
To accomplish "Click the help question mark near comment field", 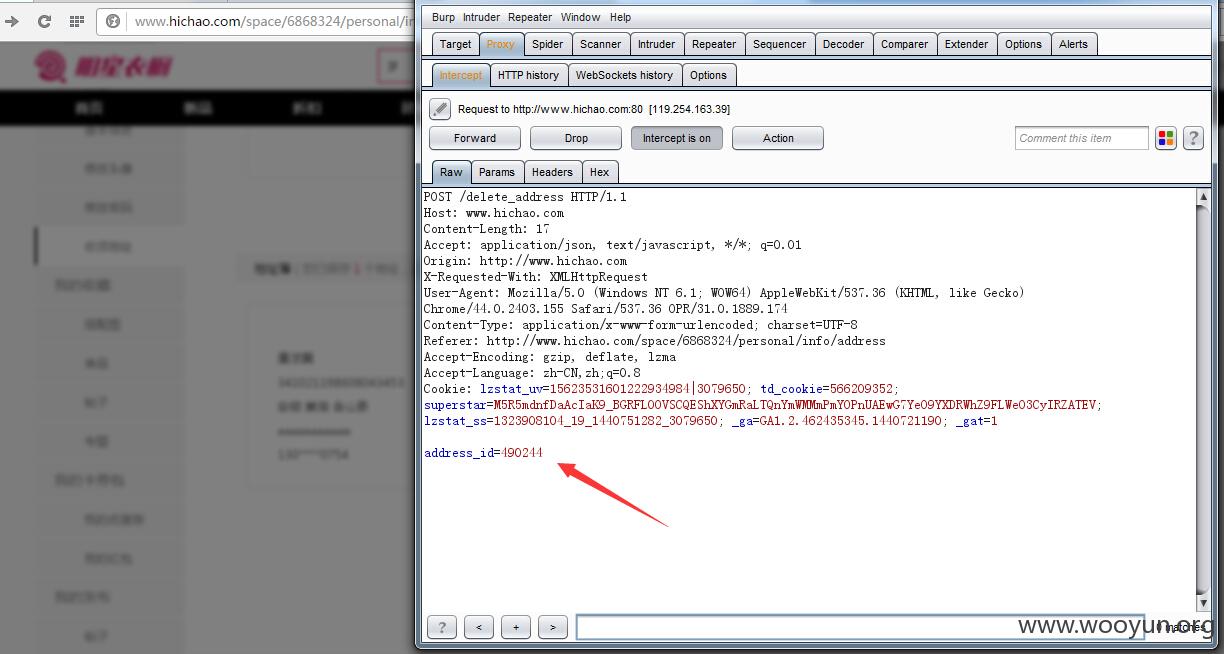I will coord(1193,138).
